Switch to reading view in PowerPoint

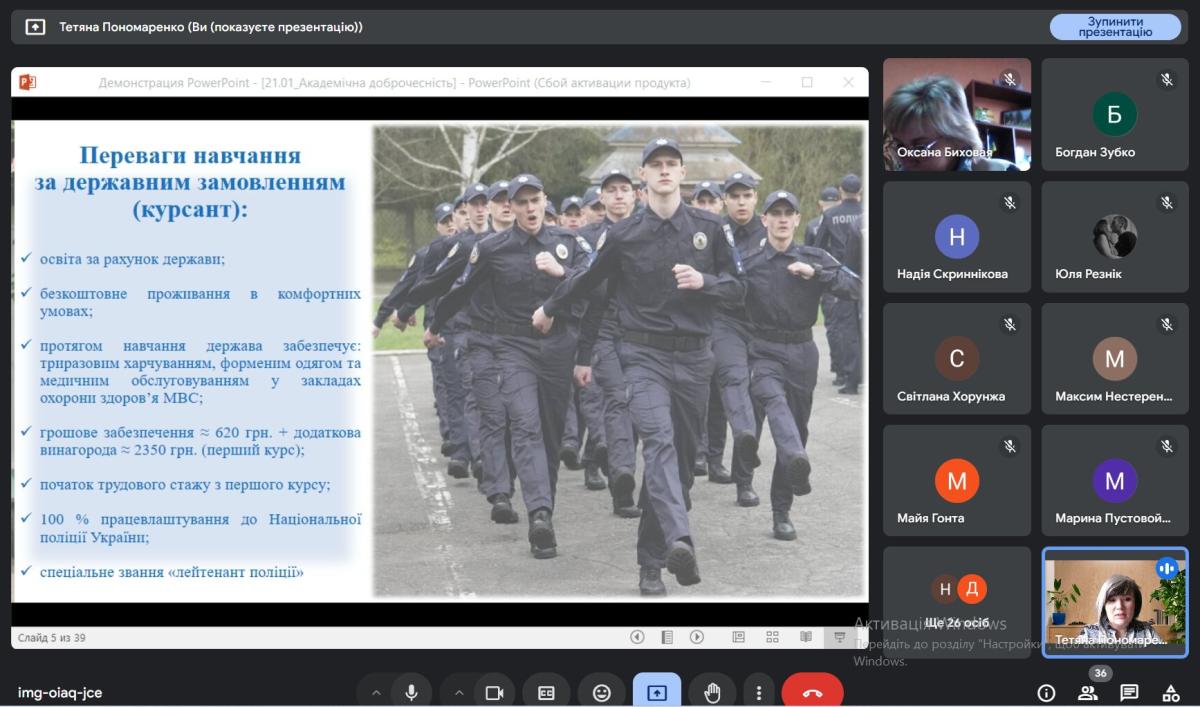[x=806, y=637]
